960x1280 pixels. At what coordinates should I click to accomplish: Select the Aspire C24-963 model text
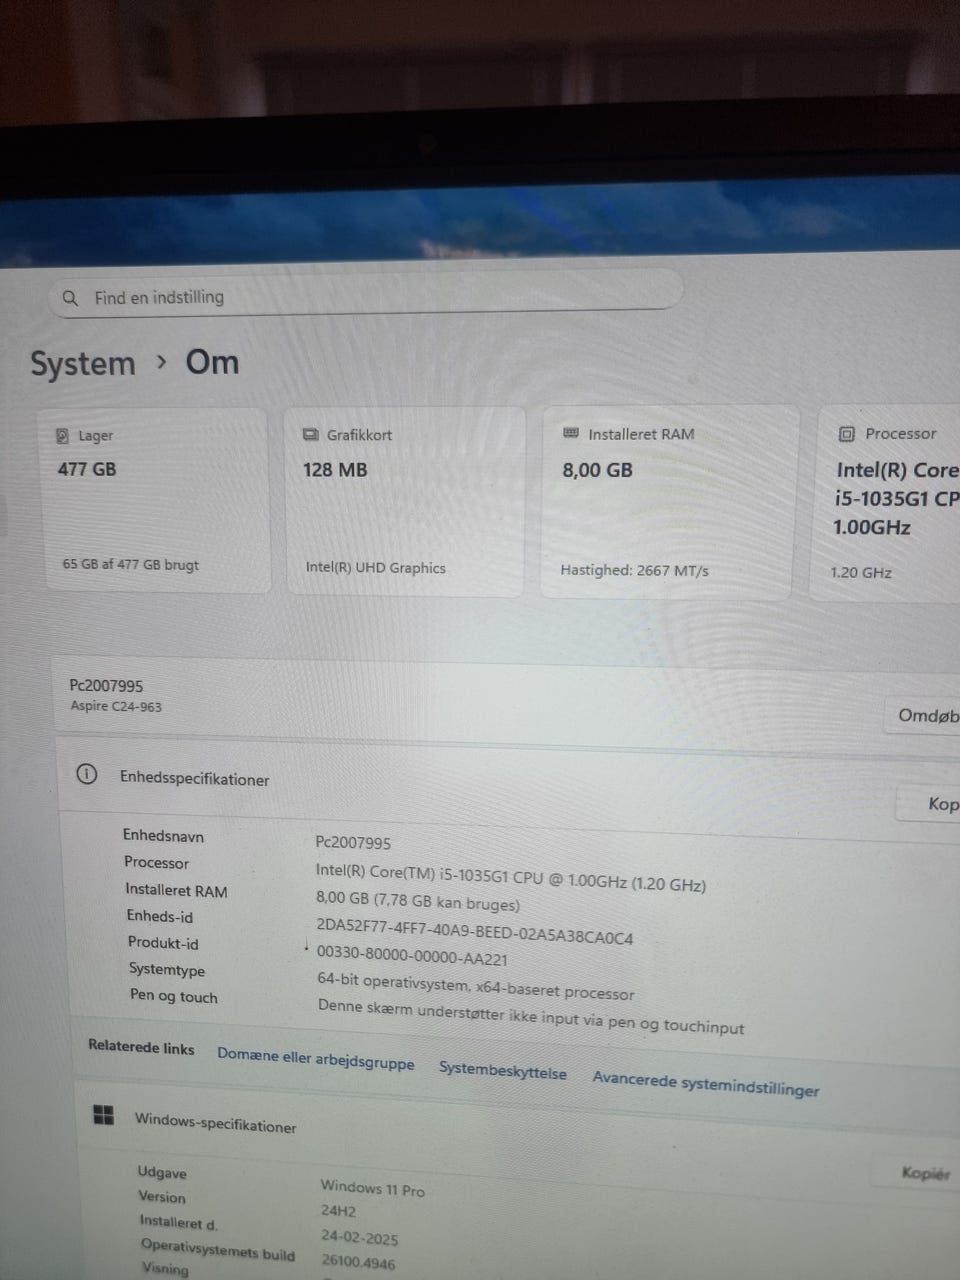tap(116, 706)
